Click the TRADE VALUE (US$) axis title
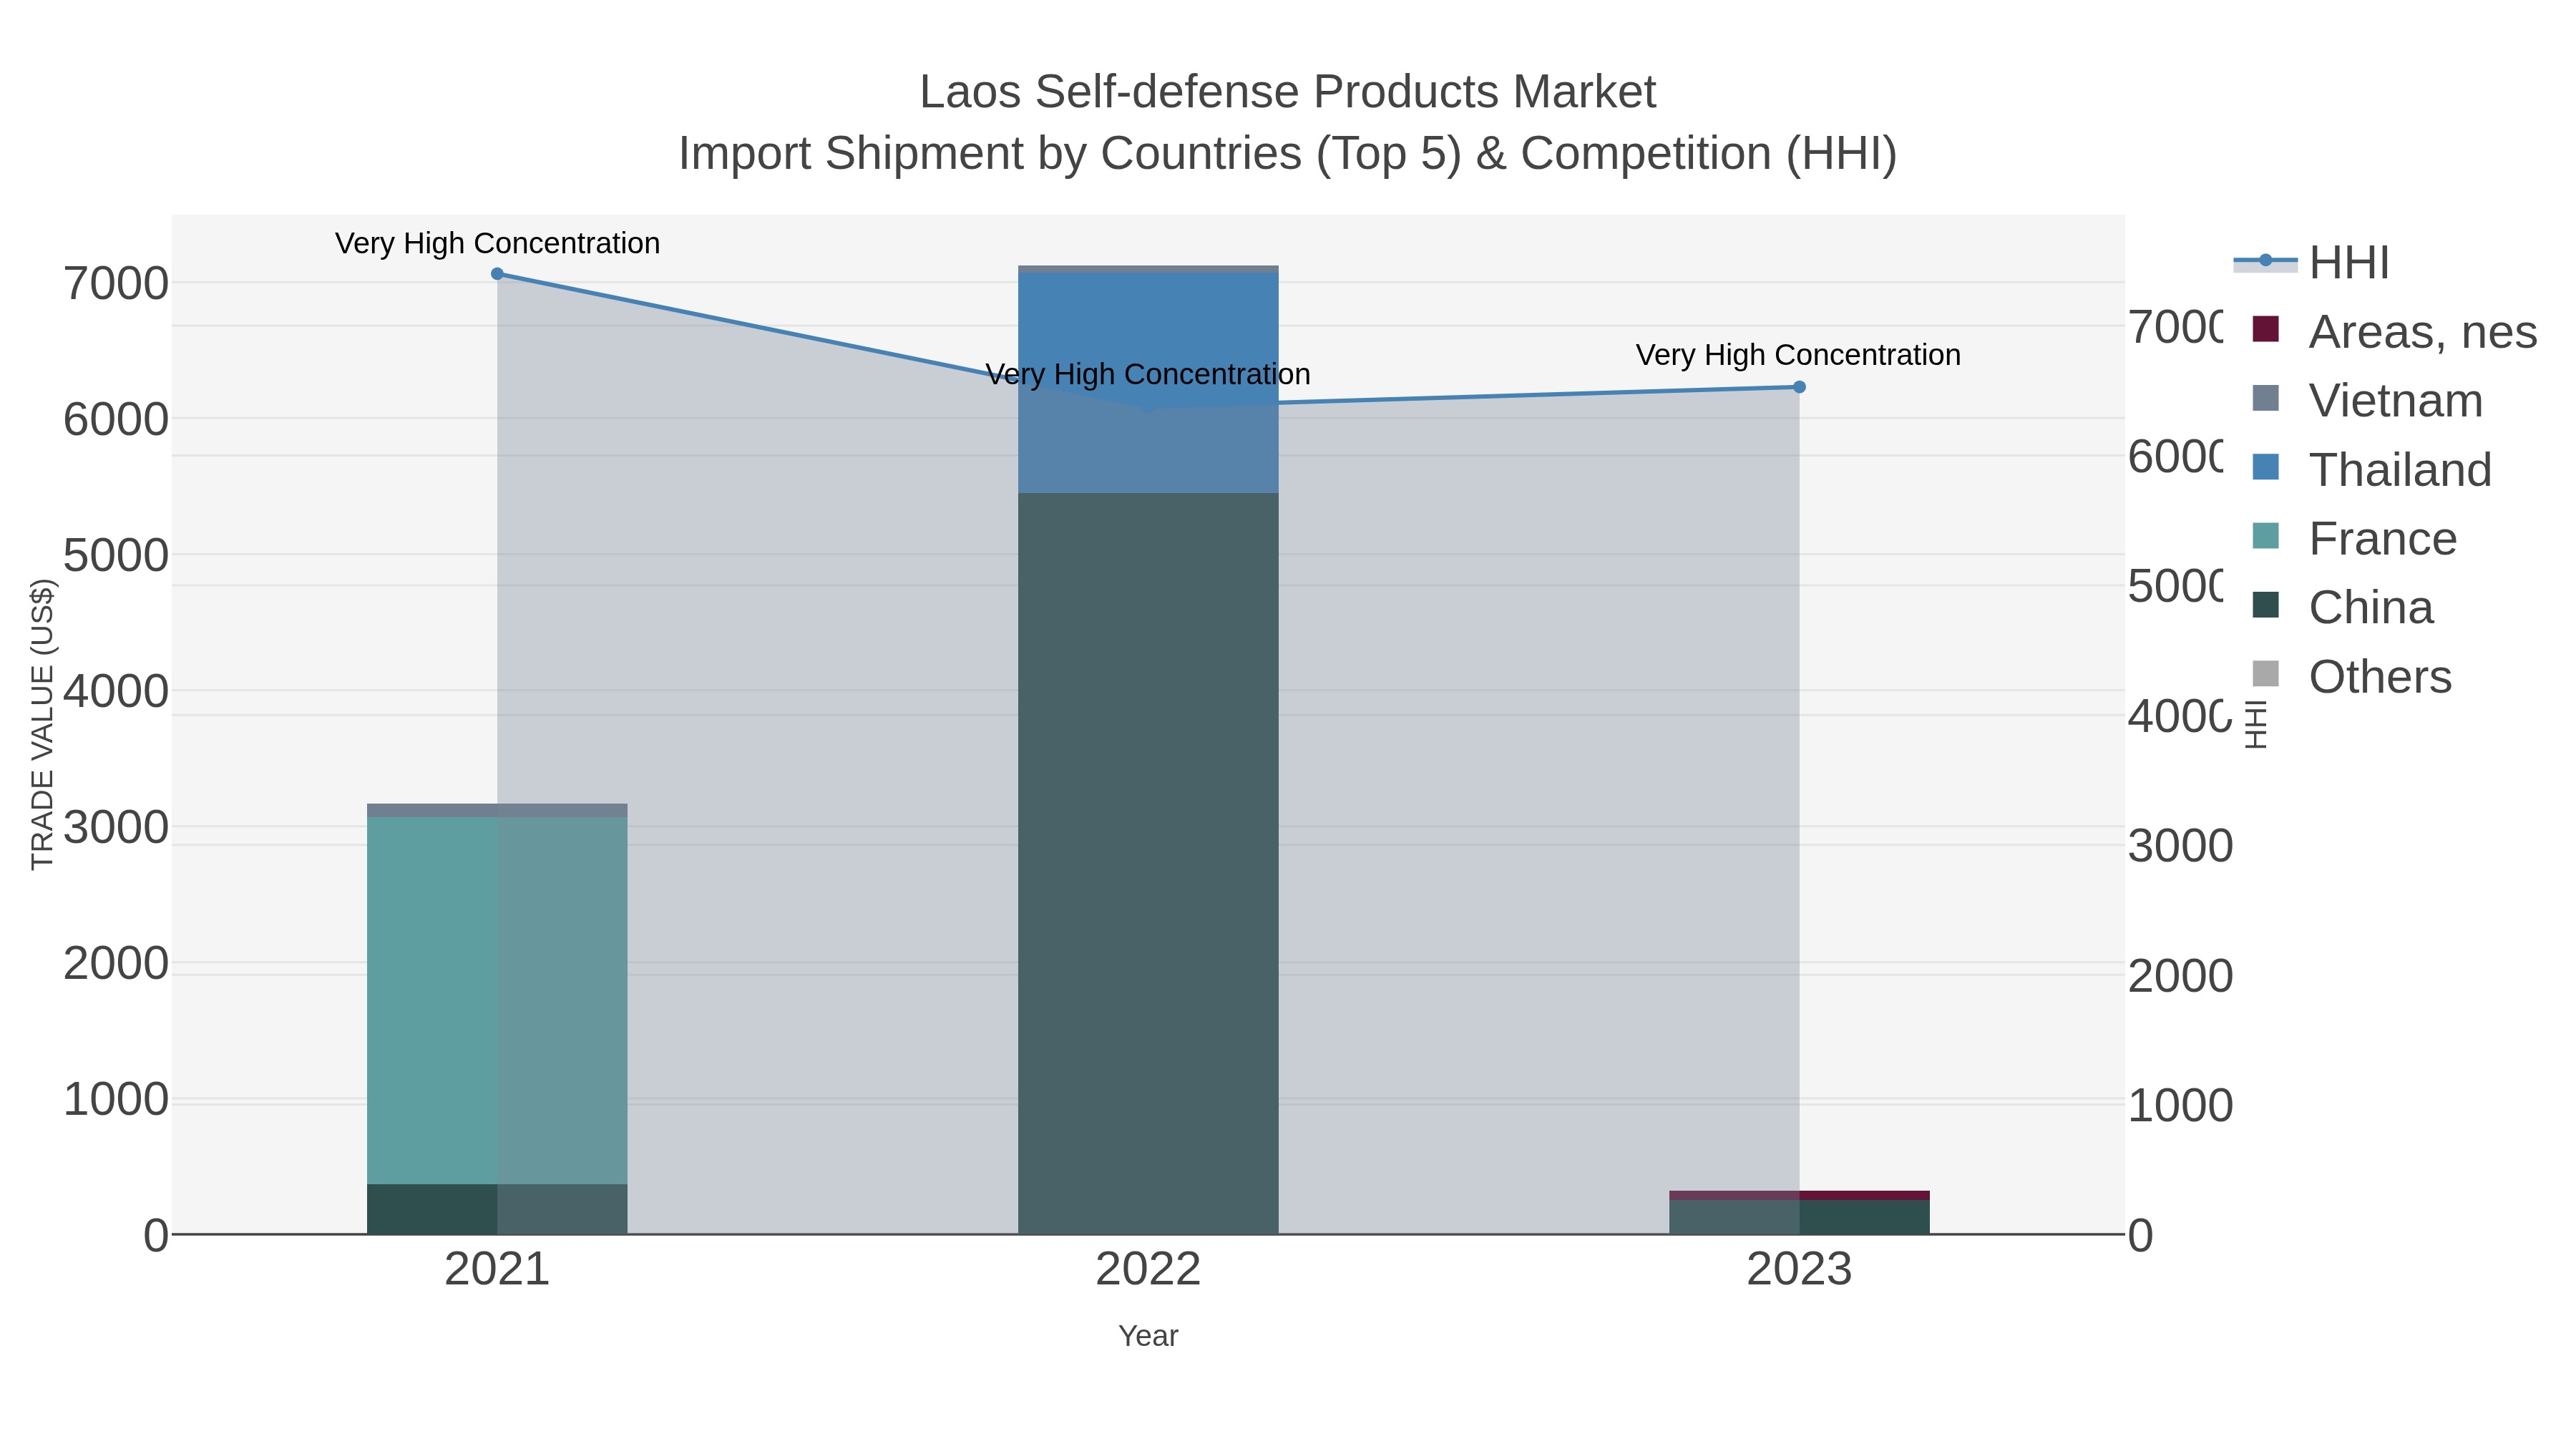Screen dimensions: 2576x1449 click(x=42, y=724)
